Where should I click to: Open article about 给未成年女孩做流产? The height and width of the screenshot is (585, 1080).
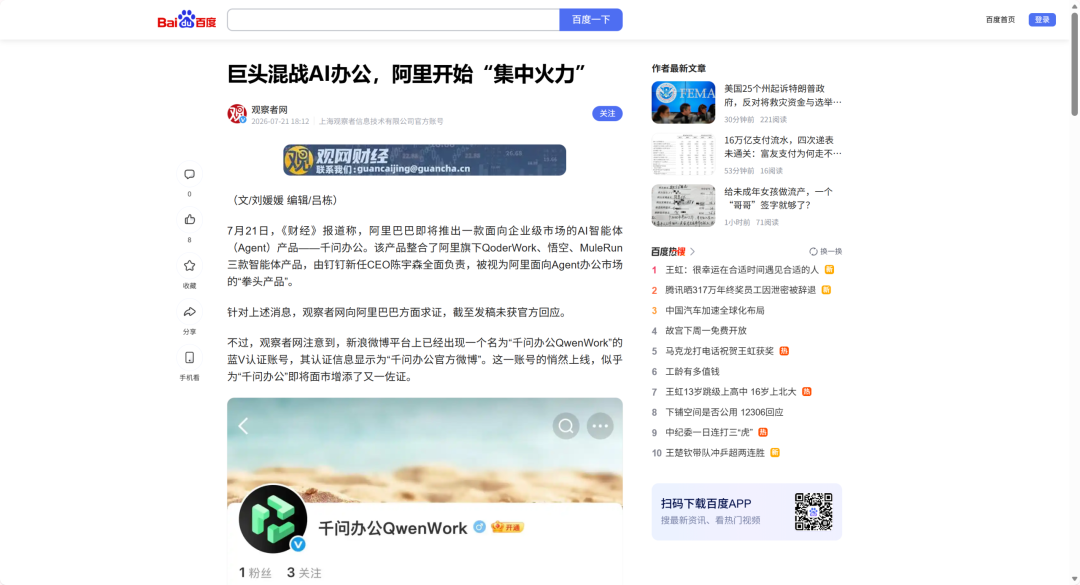pos(778,198)
